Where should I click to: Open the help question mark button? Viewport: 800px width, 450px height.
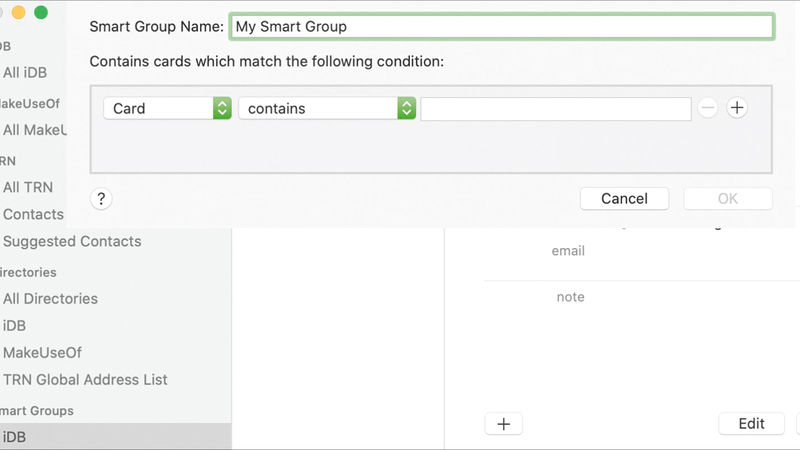click(x=101, y=198)
